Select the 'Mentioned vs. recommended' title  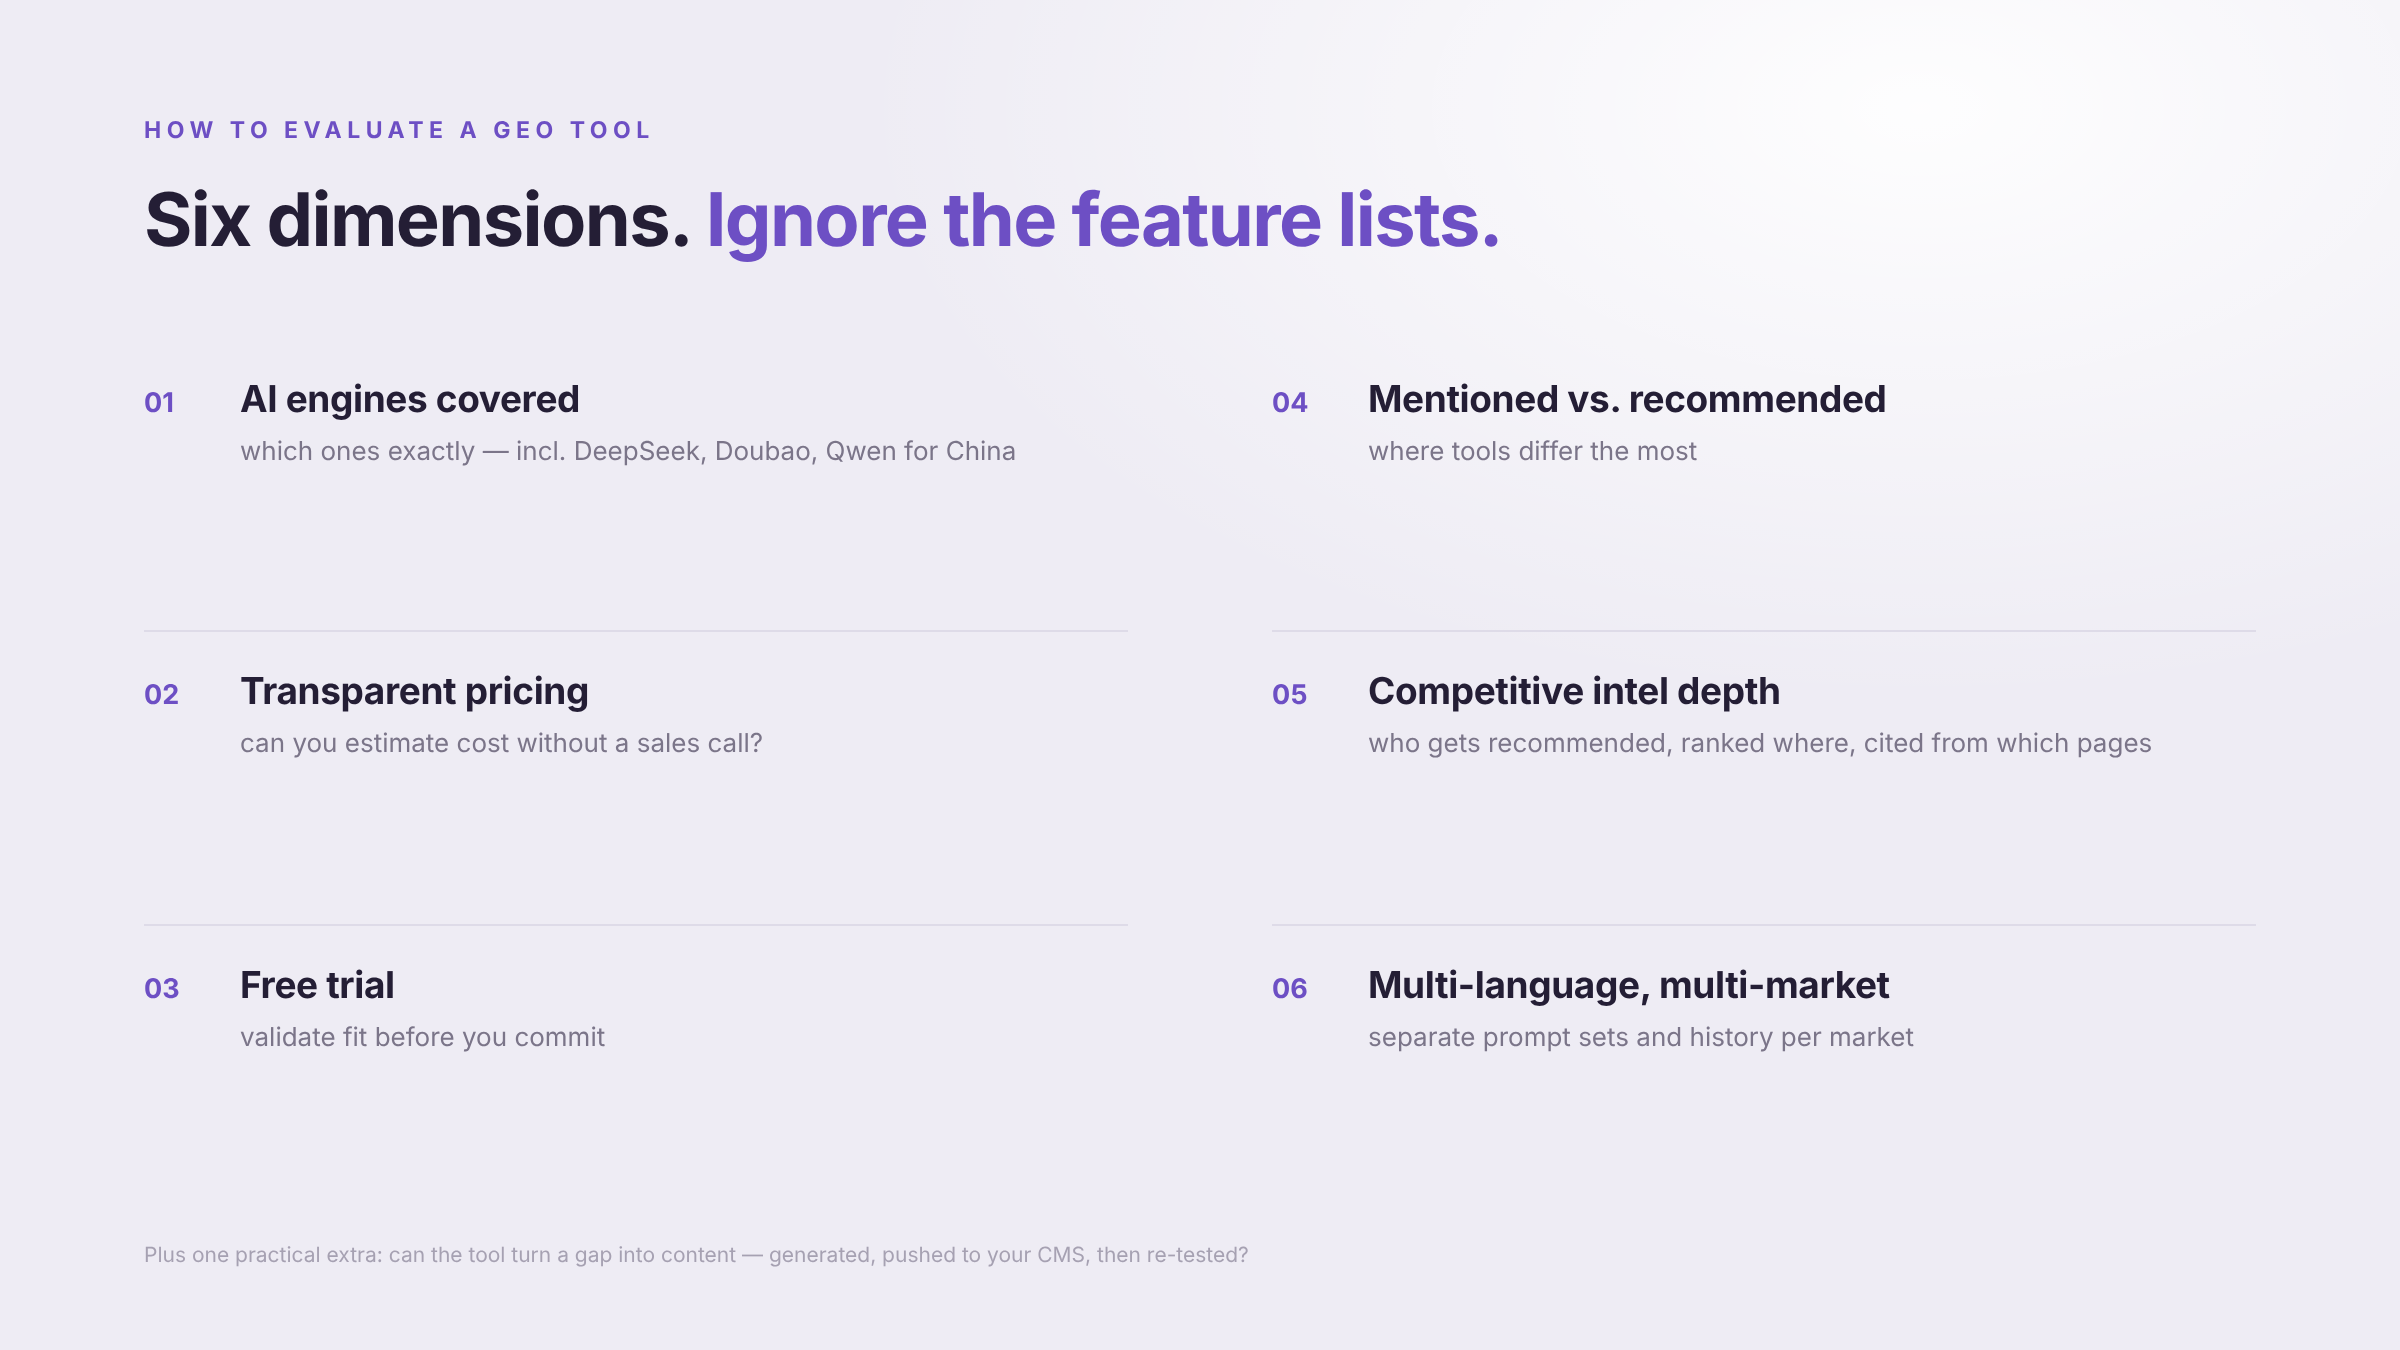pyautogui.click(x=1627, y=399)
